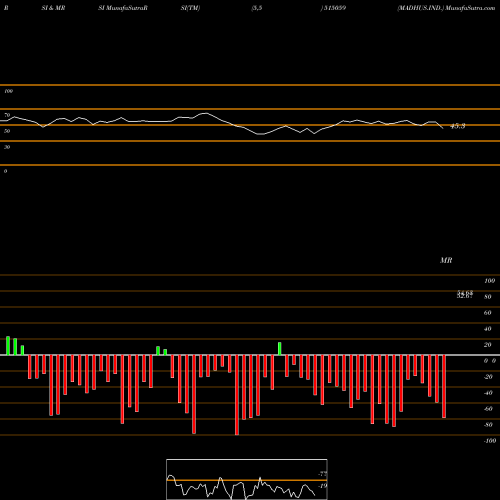Click the RSI current value '45.3'
Screen dimensions: 500x500
coord(458,126)
